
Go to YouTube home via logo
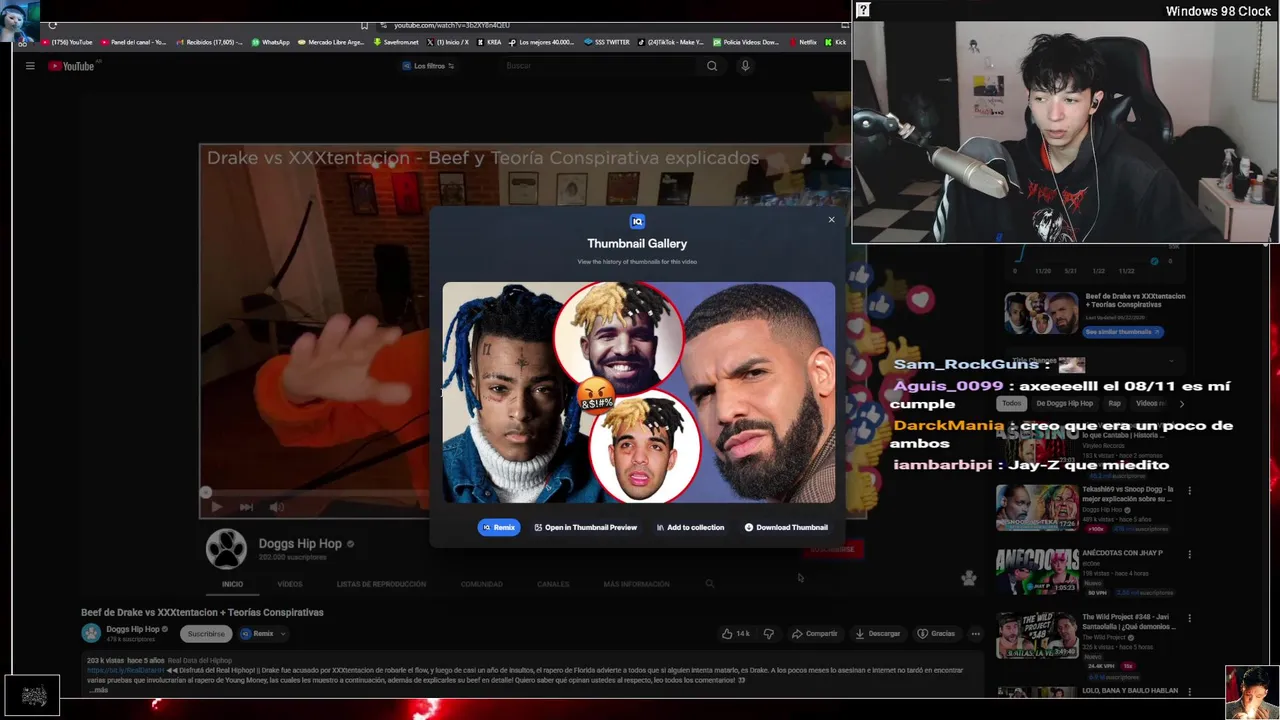pos(71,66)
